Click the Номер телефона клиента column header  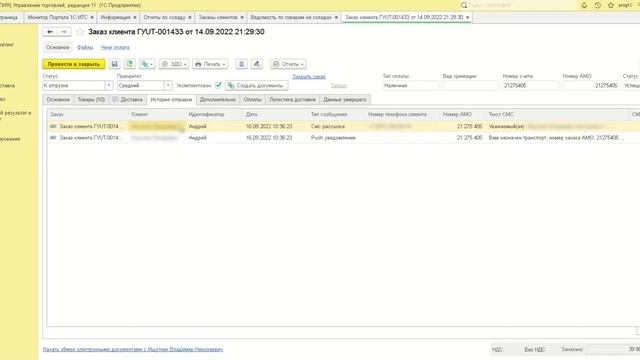pyautogui.click(x=403, y=114)
